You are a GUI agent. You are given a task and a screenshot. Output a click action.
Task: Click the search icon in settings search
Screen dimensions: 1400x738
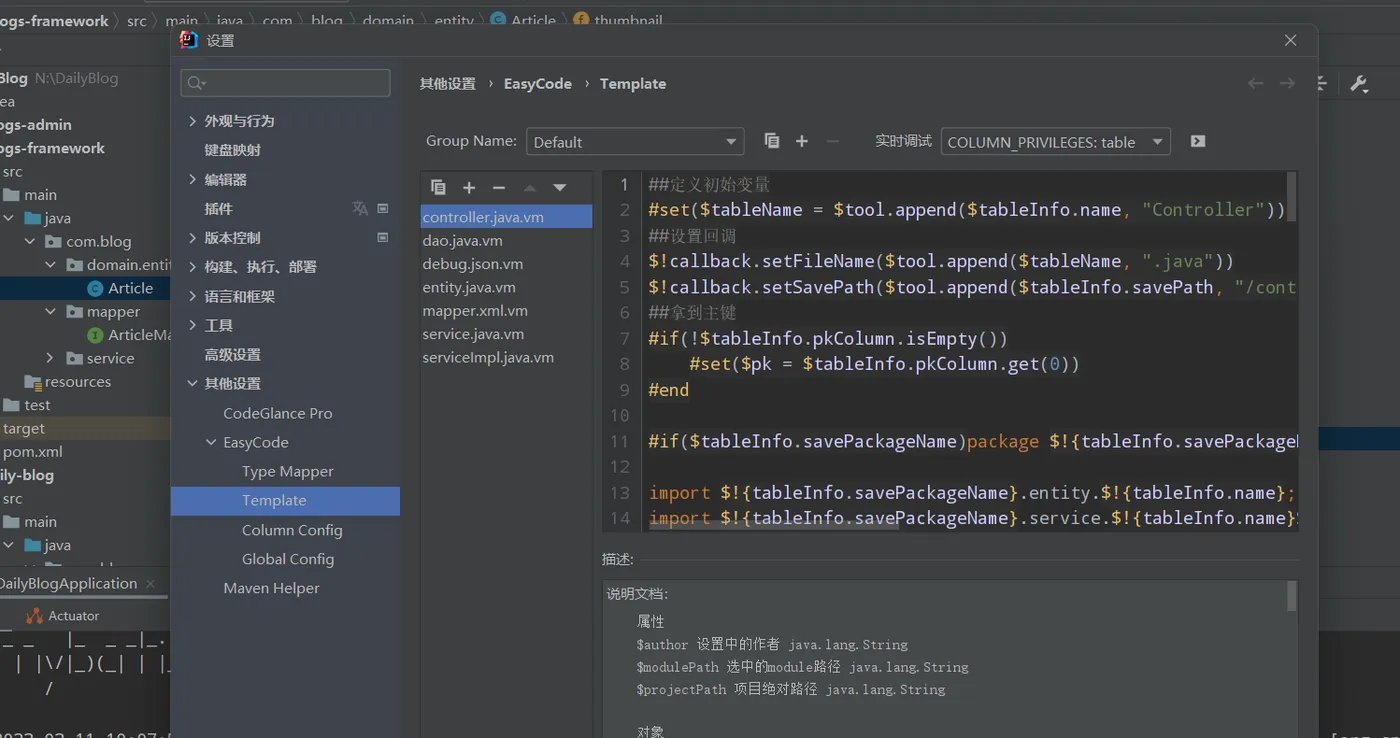click(196, 84)
